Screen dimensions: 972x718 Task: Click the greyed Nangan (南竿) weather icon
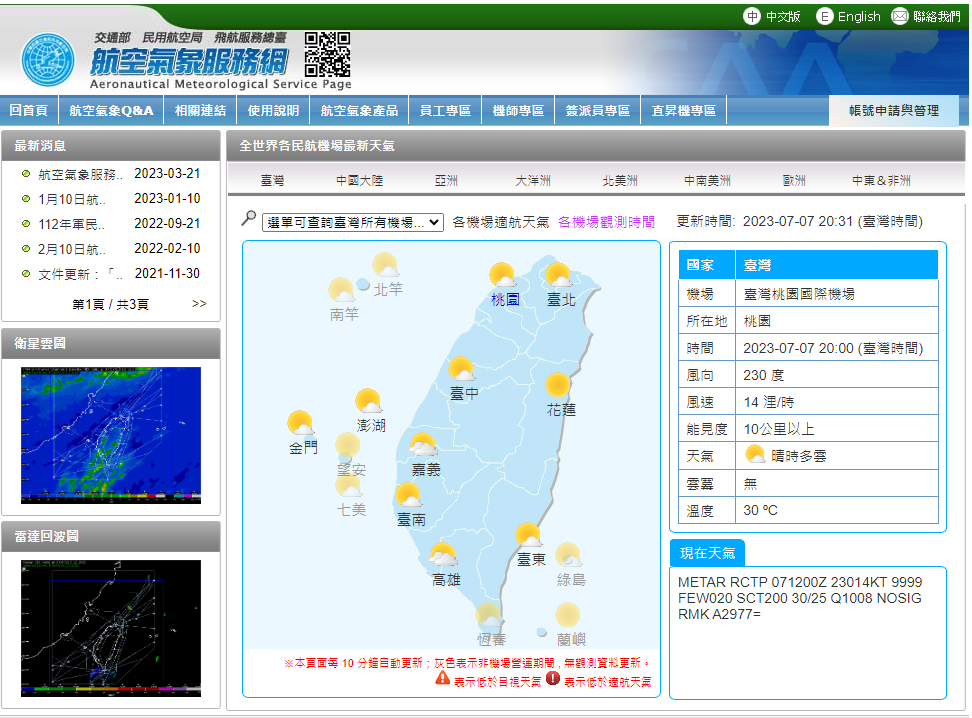click(x=342, y=291)
